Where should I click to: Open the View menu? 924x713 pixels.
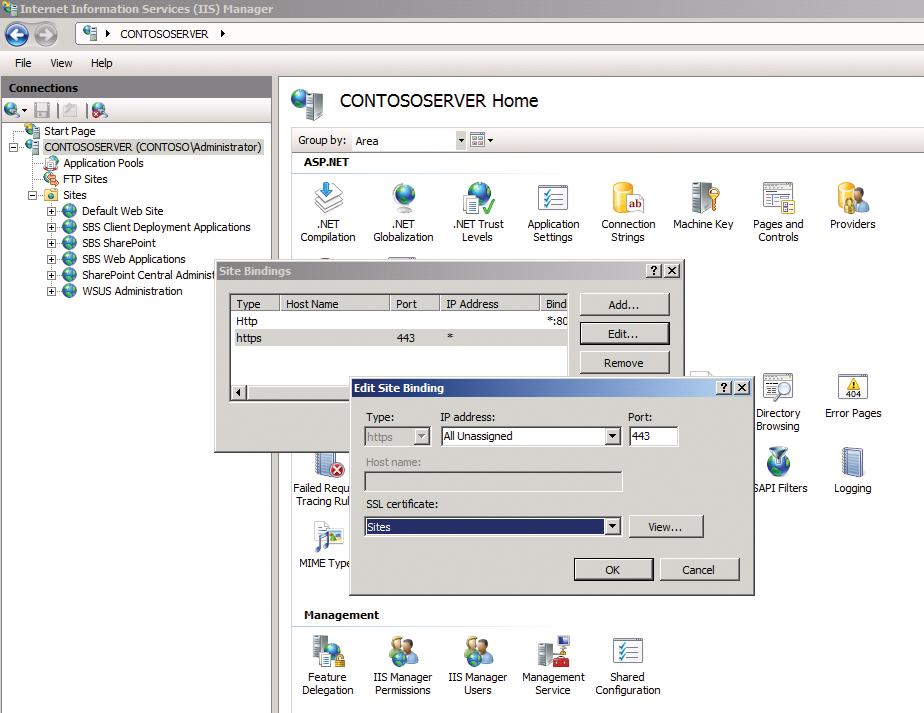point(61,63)
